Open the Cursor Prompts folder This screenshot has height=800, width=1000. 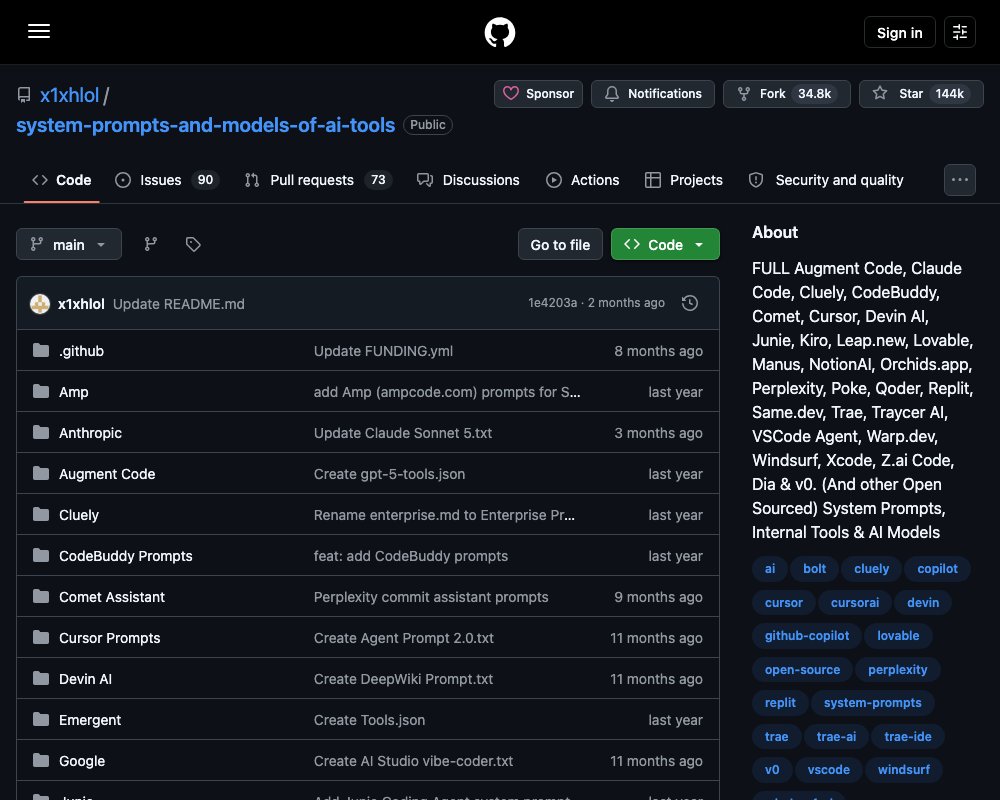[110, 638]
